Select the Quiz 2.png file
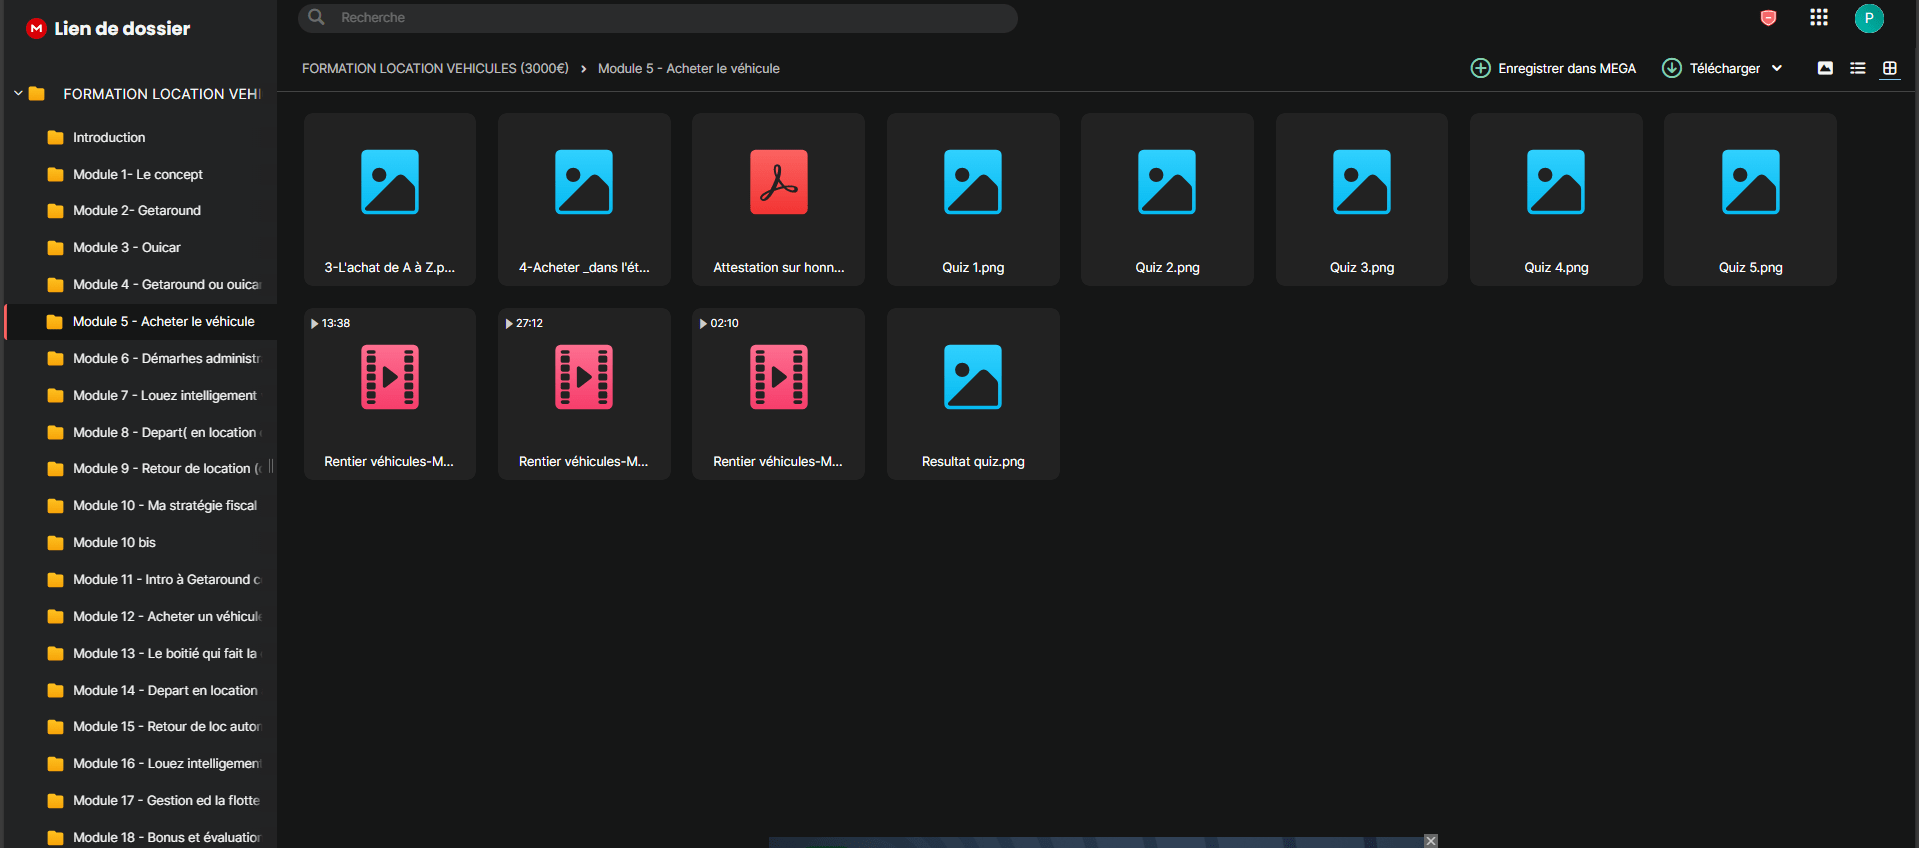1919x848 pixels. tap(1167, 199)
